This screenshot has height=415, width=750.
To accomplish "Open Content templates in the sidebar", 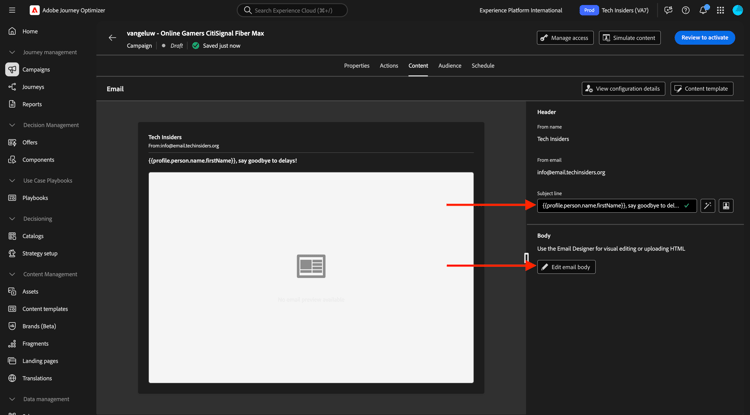I will pos(45,309).
